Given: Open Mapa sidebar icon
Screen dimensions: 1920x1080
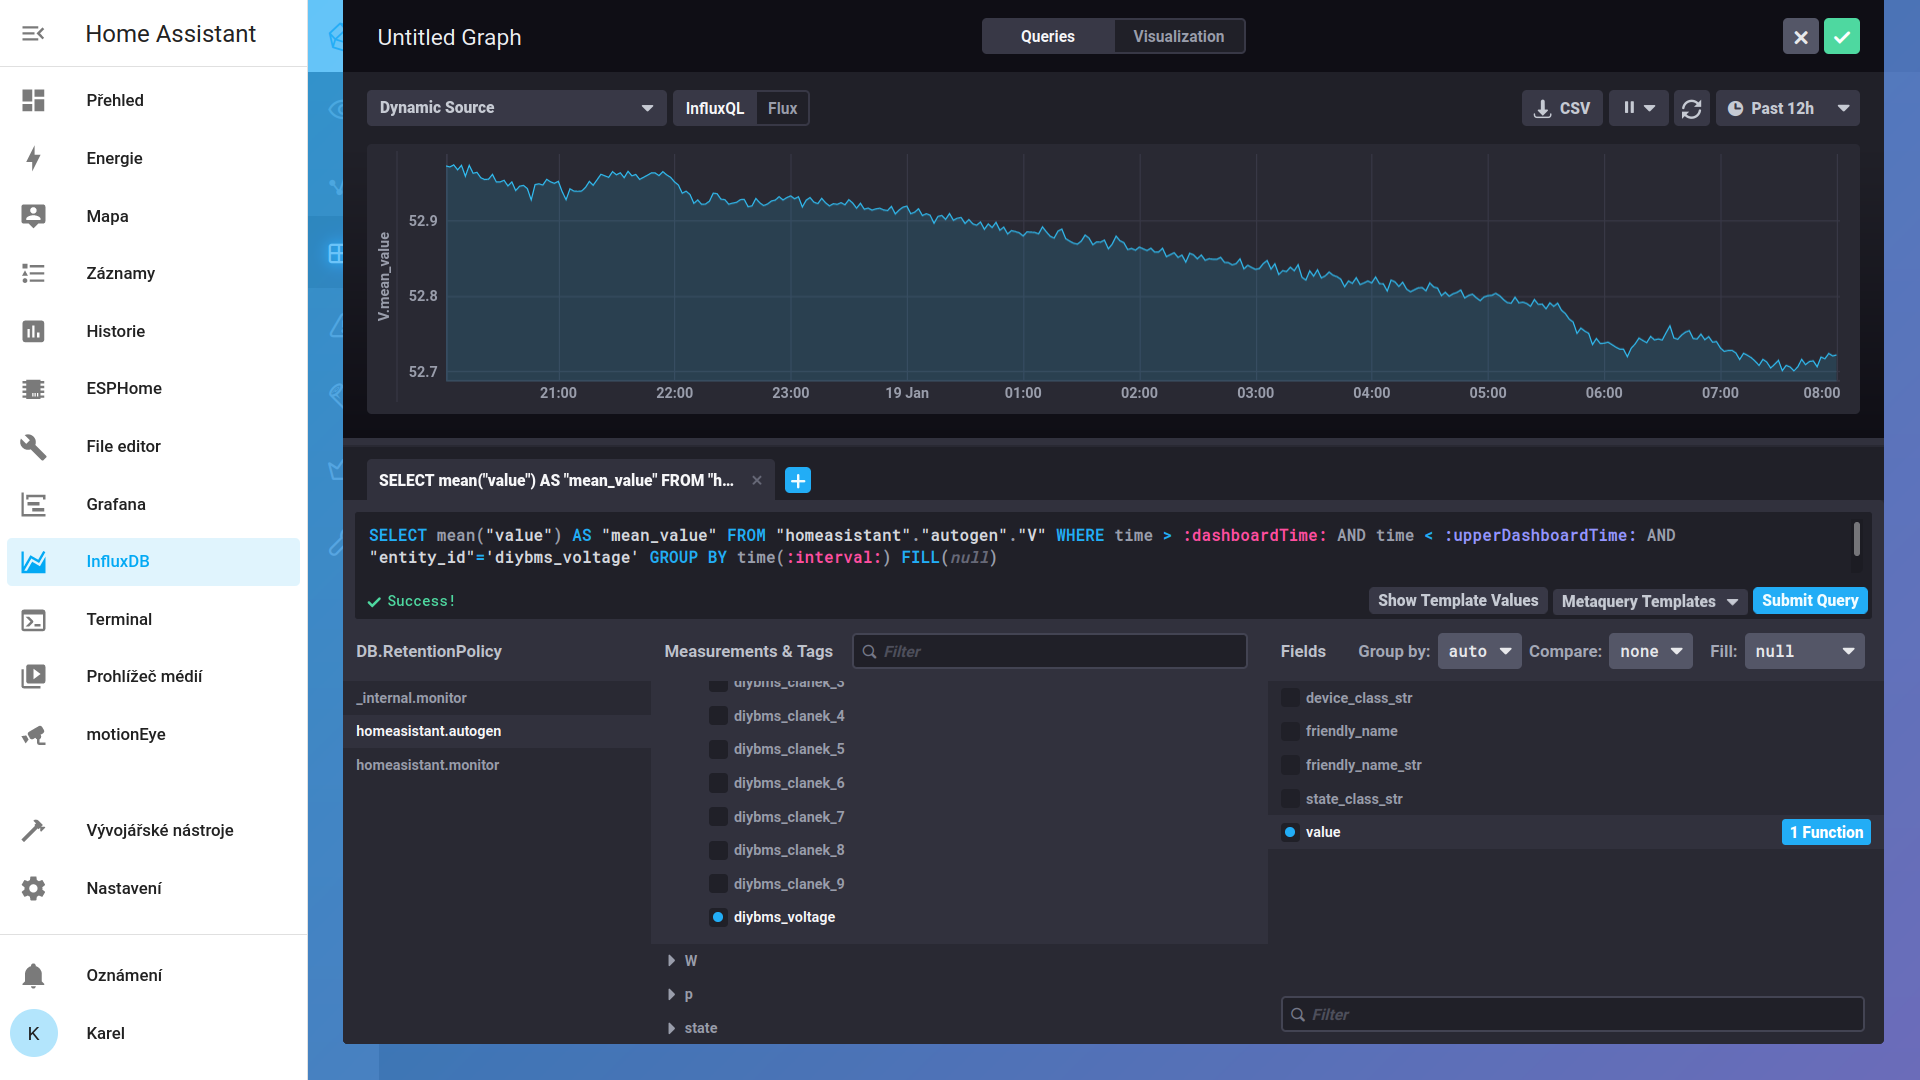Looking at the screenshot, I should pos(33,216).
